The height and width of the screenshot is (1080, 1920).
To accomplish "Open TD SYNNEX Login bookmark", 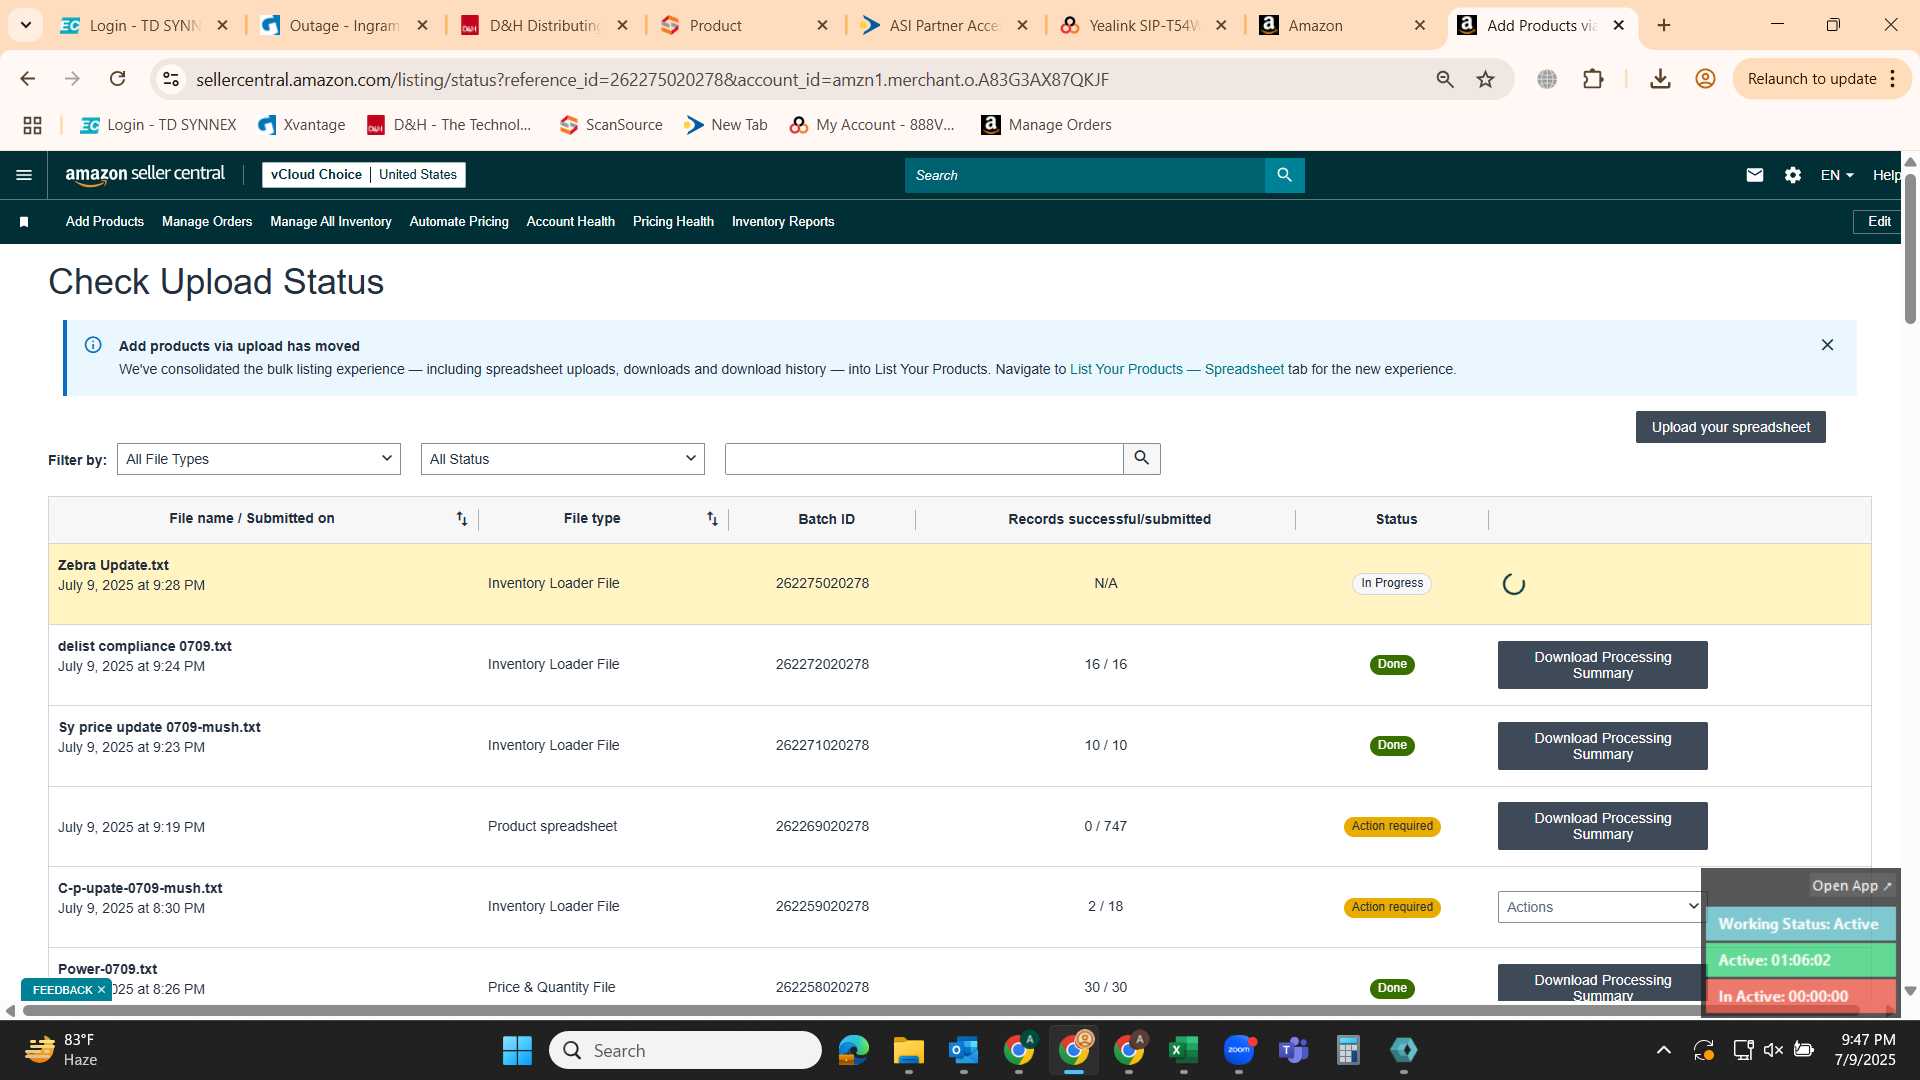I will pyautogui.click(x=158, y=125).
